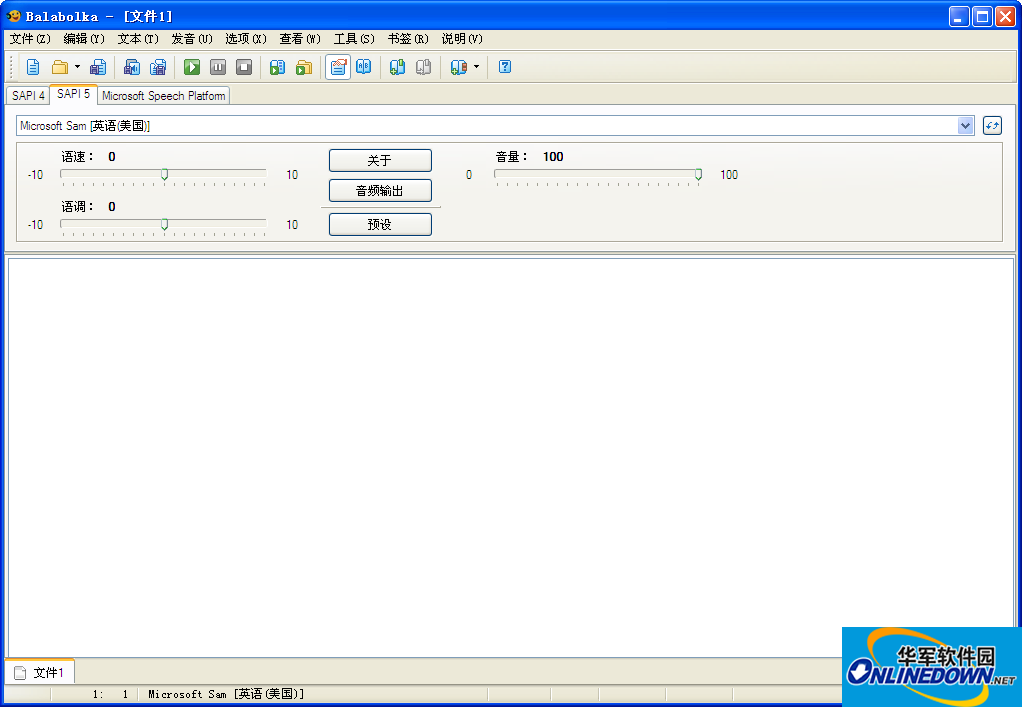Go to quick bookmark icon

pyautogui.click(x=424, y=67)
